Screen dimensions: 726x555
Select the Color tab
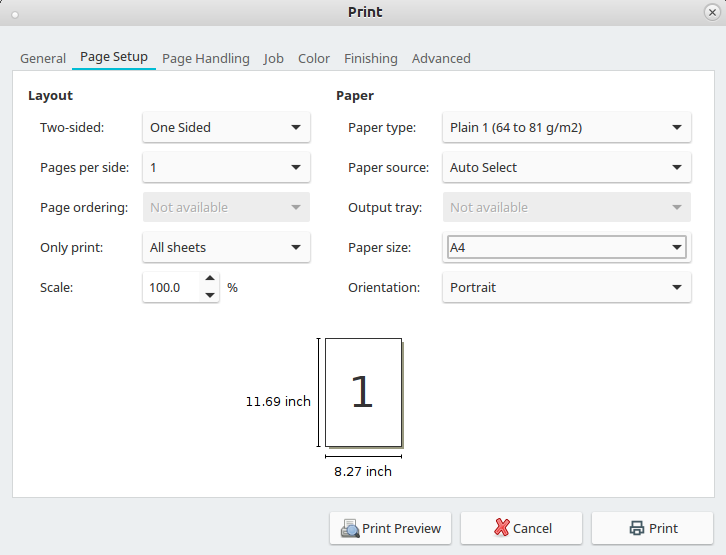click(x=314, y=58)
